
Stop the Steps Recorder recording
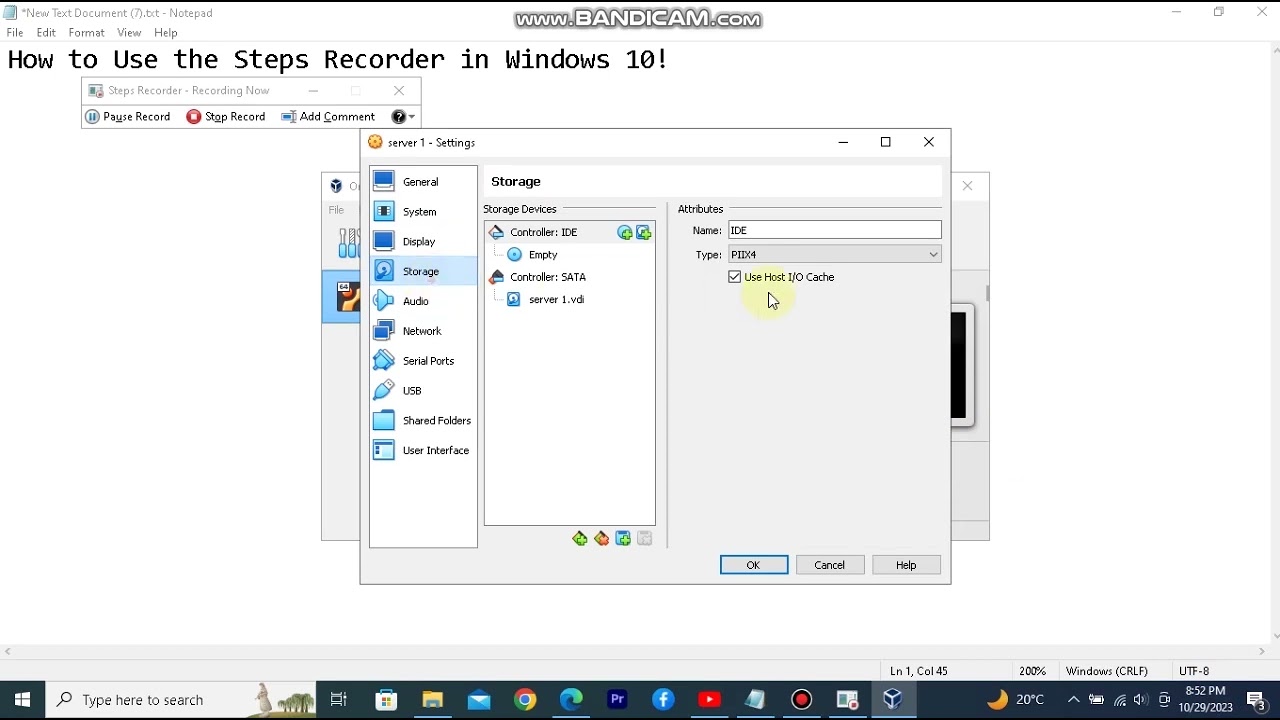coord(226,117)
